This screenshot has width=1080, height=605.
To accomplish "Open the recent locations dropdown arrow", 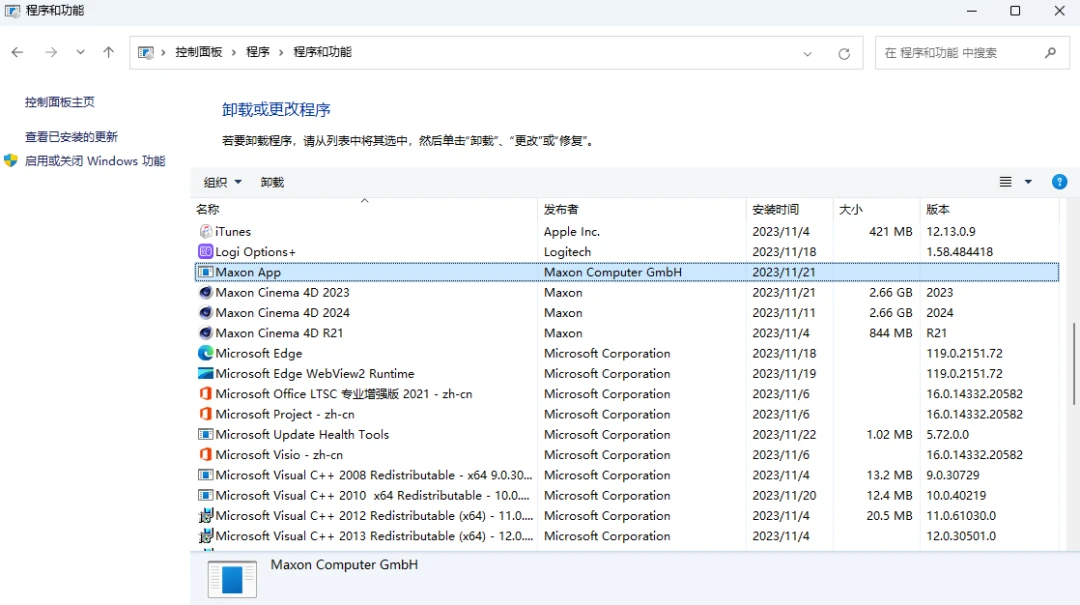I will [81, 52].
